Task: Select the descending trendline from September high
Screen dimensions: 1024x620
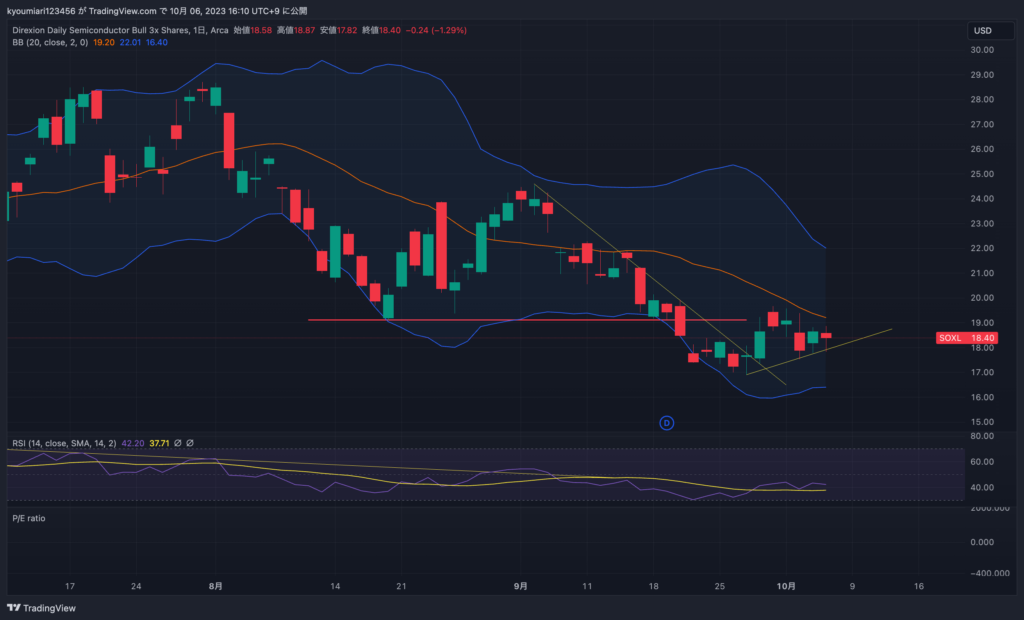Action: pyautogui.click(x=660, y=285)
